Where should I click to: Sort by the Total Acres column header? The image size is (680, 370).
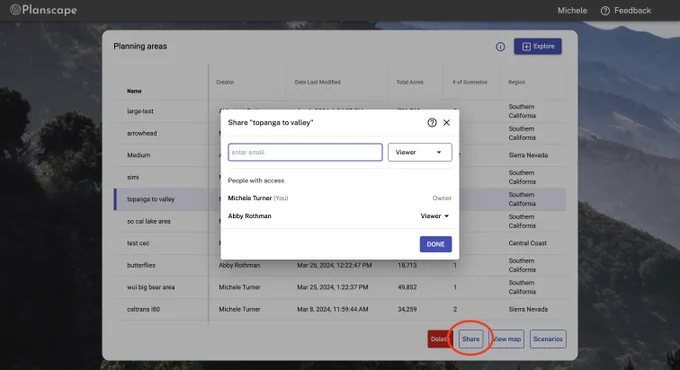click(x=410, y=82)
